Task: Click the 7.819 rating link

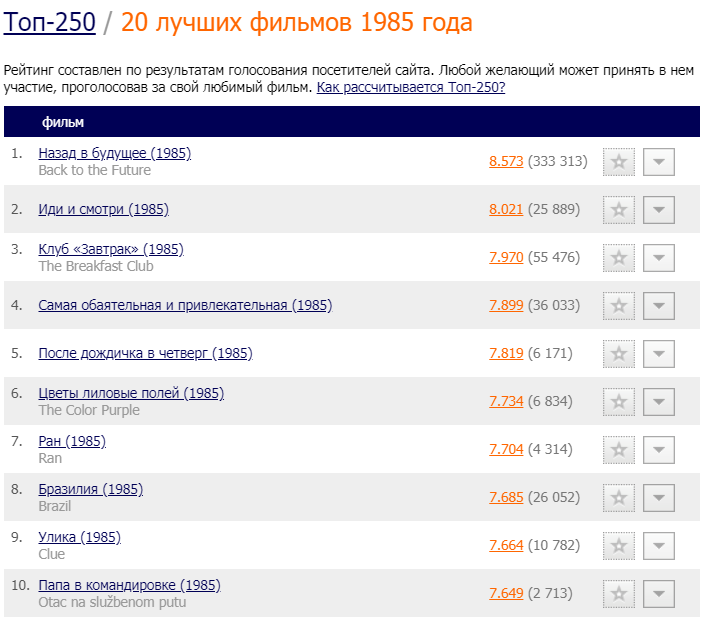Action: [x=506, y=354]
